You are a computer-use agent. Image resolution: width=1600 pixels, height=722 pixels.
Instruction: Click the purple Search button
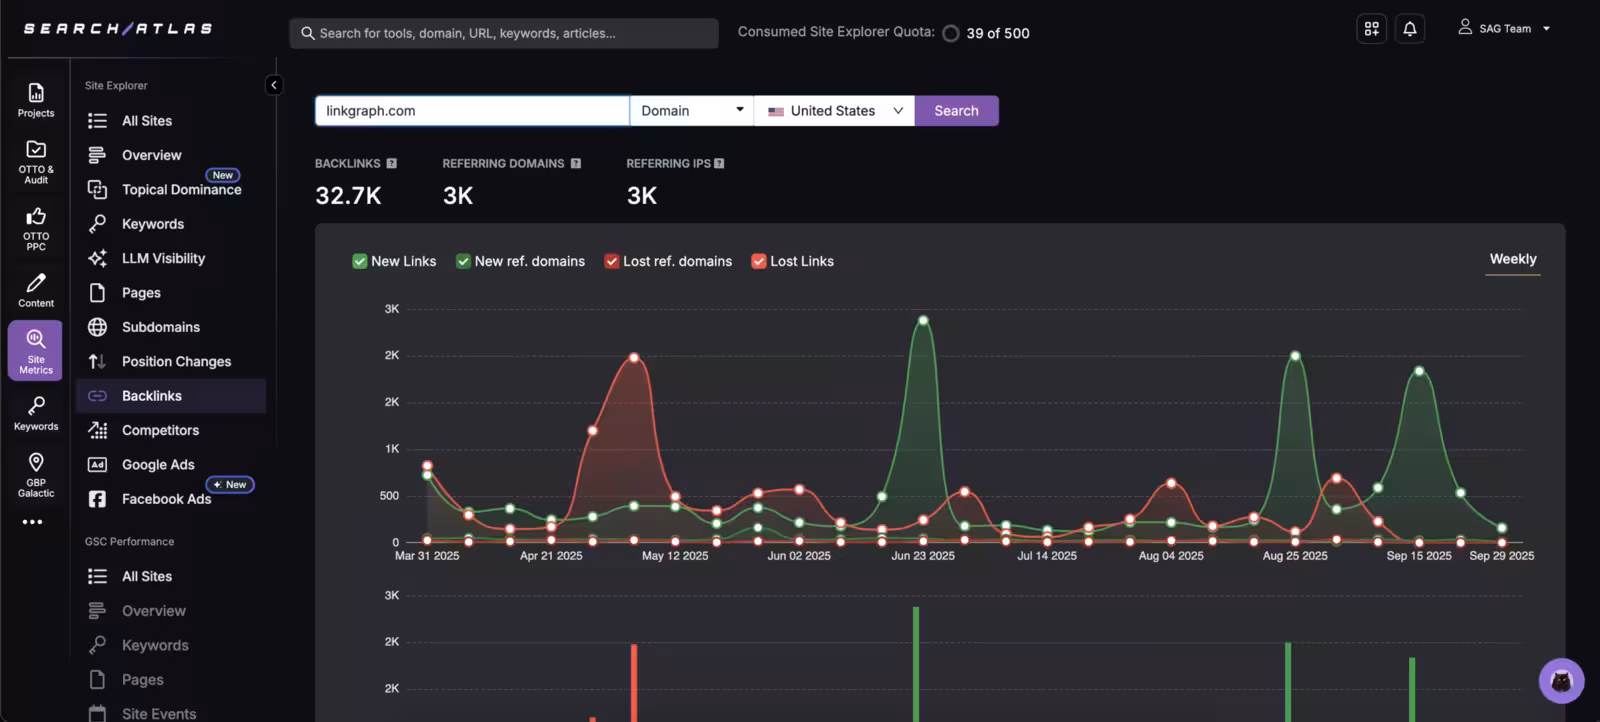pos(956,111)
